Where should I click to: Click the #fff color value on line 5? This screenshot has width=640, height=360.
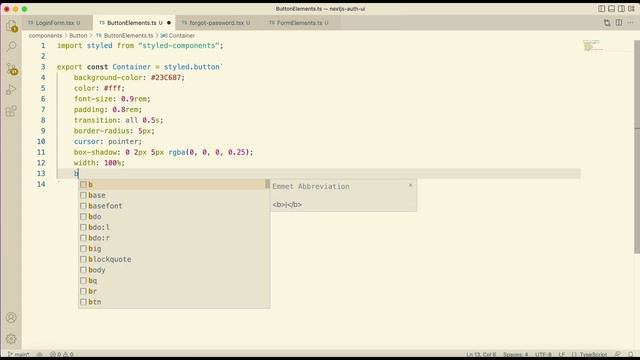[113, 88]
